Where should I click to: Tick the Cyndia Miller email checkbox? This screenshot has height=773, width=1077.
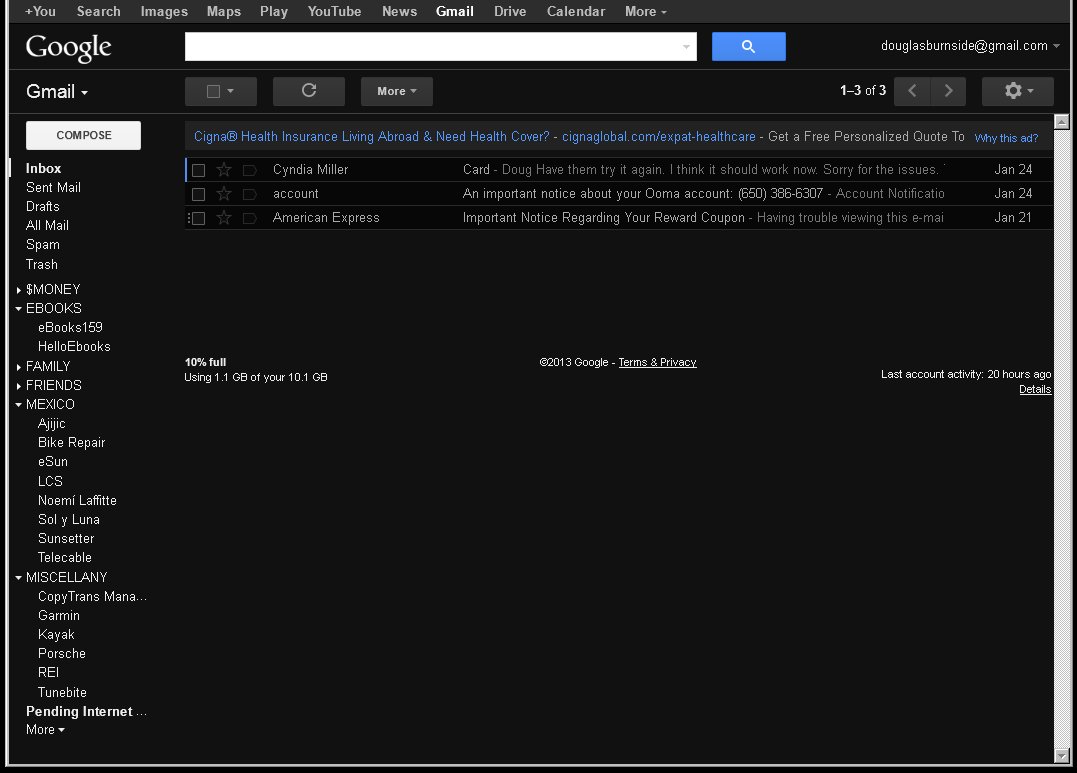(x=199, y=170)
